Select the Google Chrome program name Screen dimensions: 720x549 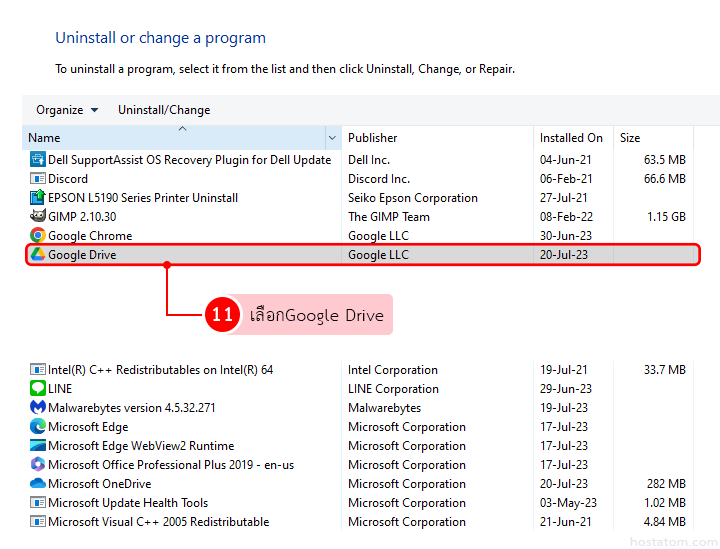(x=90, y=235)
